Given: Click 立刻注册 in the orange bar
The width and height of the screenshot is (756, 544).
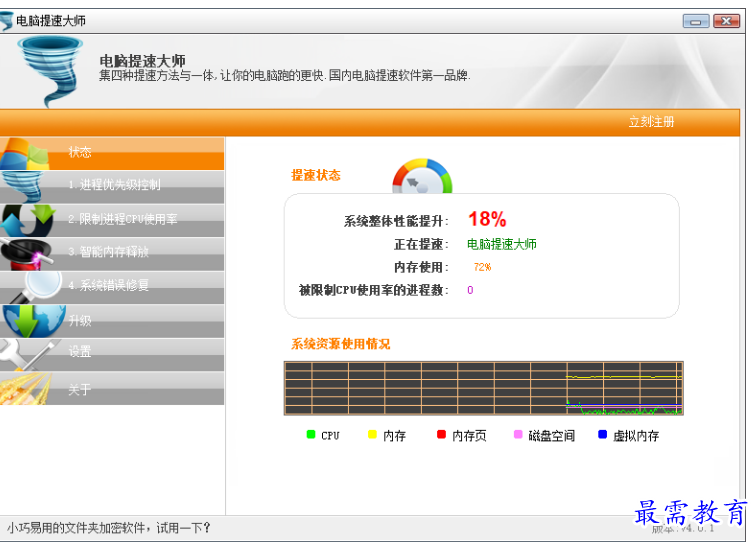Looking at the screenshot, I should [651, 122].
